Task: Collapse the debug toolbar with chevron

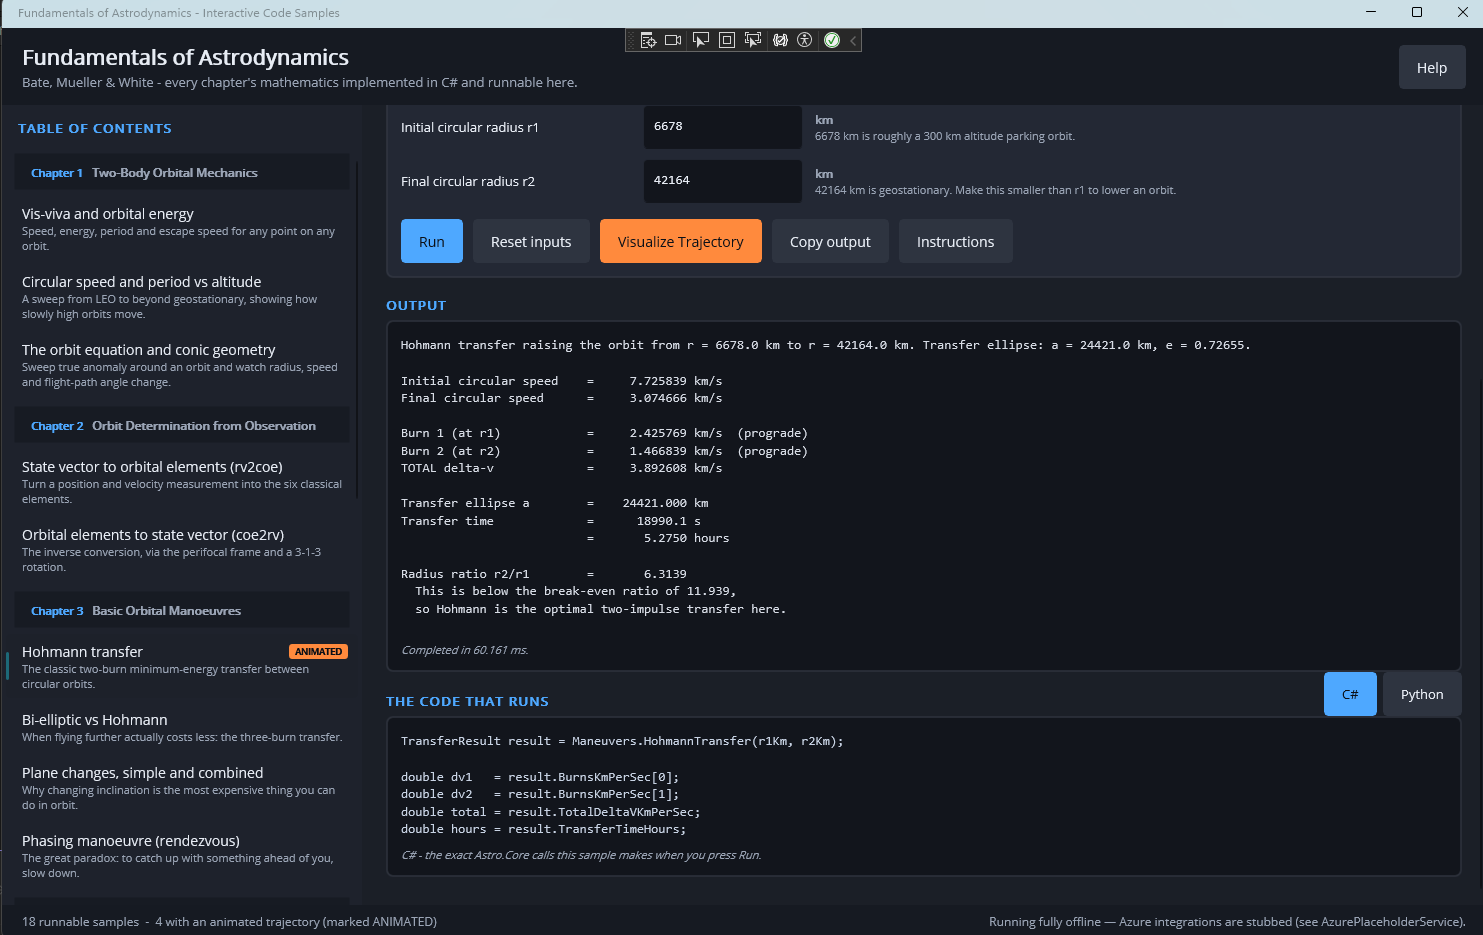Action: coord(853,40)
